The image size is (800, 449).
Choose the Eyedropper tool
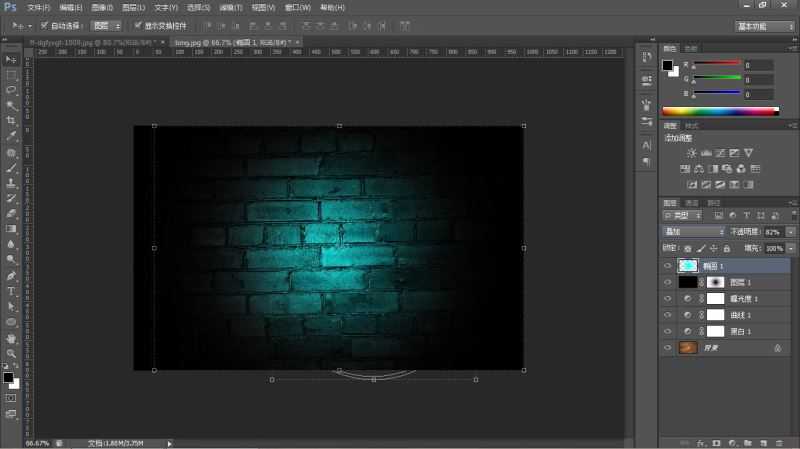coord(11,134)
